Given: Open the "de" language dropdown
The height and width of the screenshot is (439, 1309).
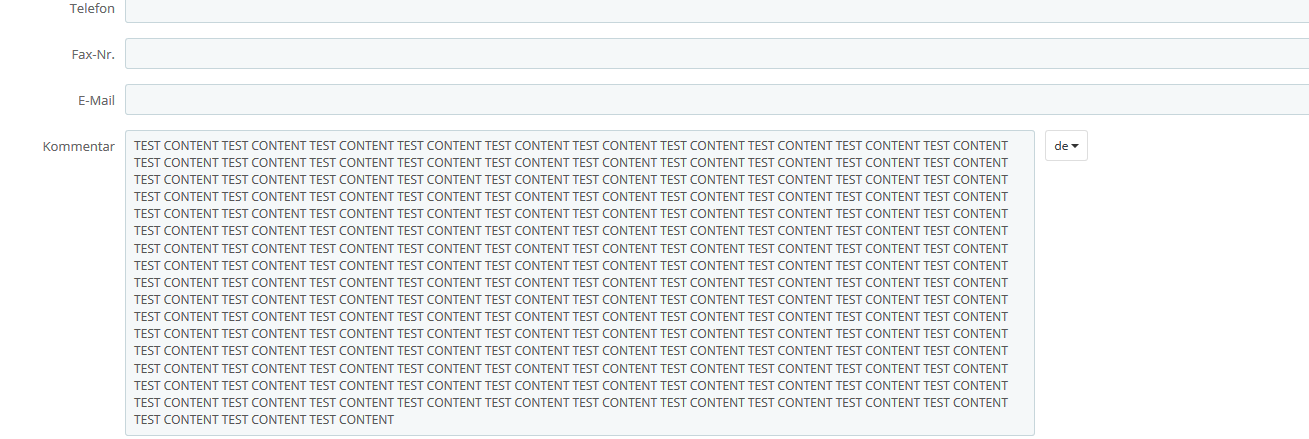Looking at the screenshot, I should [x=1066, y=146].
